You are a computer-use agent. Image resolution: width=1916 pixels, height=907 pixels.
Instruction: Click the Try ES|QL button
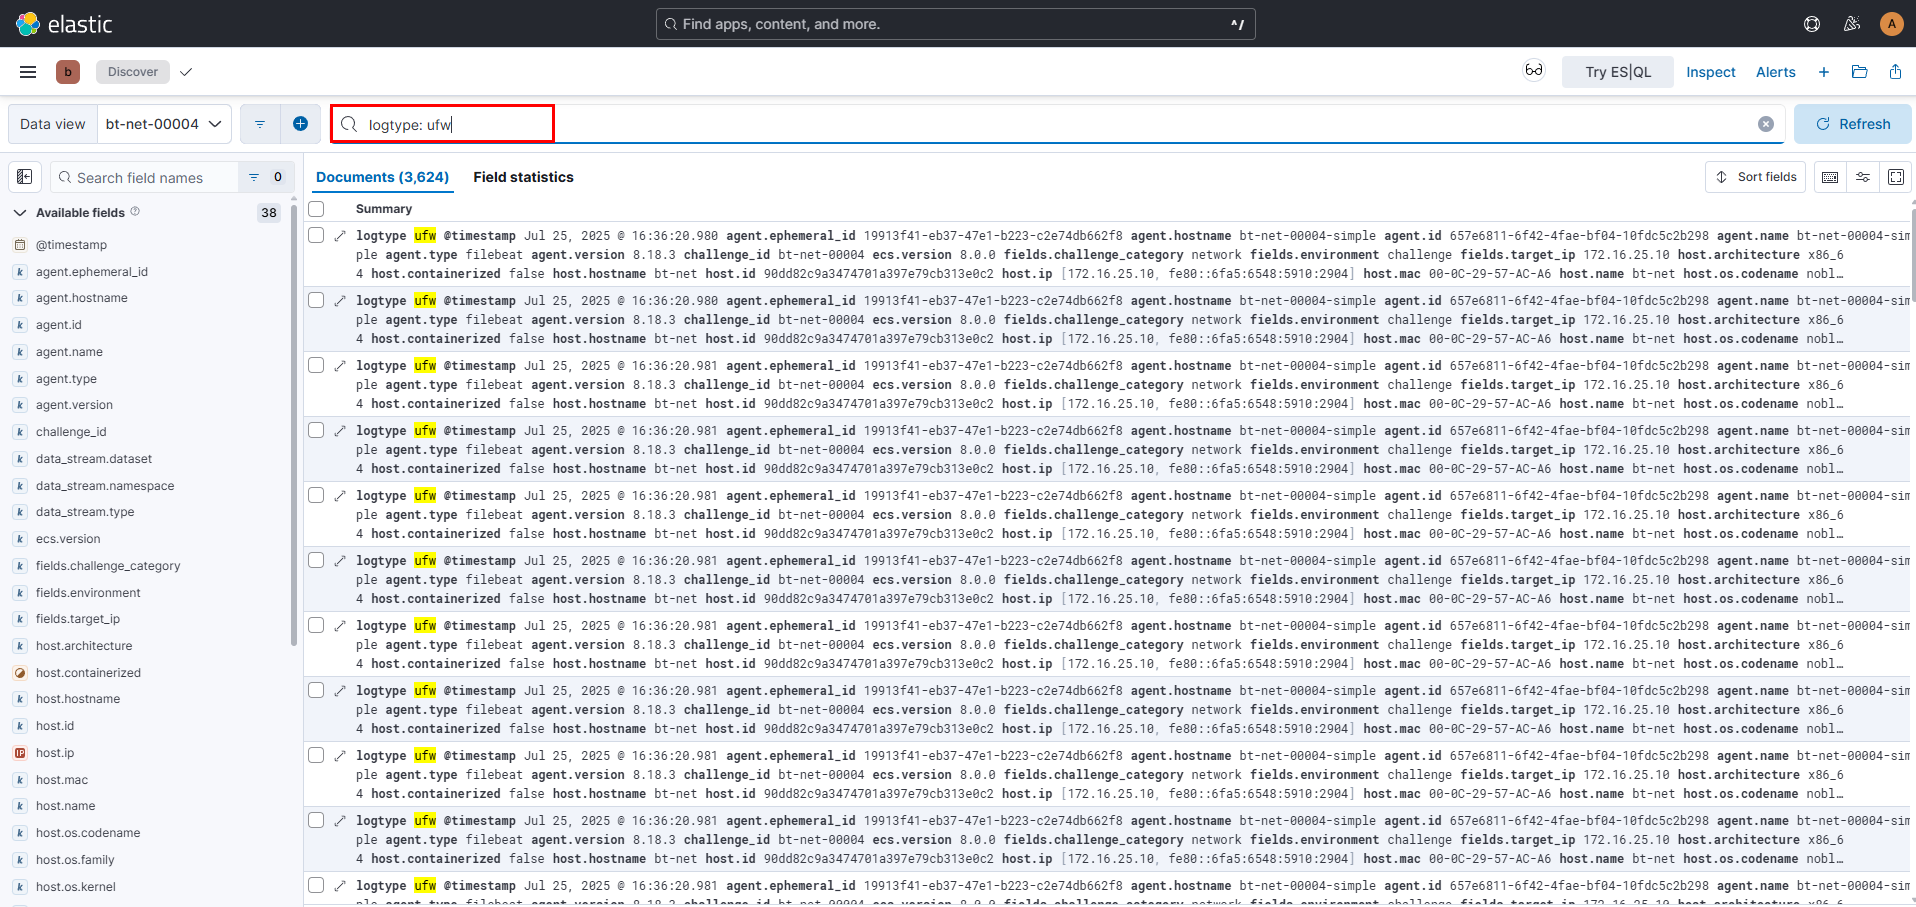coord(1618,72)
